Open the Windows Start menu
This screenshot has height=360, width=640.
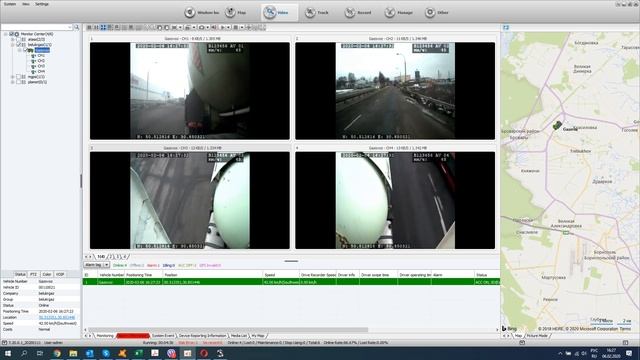8,353
